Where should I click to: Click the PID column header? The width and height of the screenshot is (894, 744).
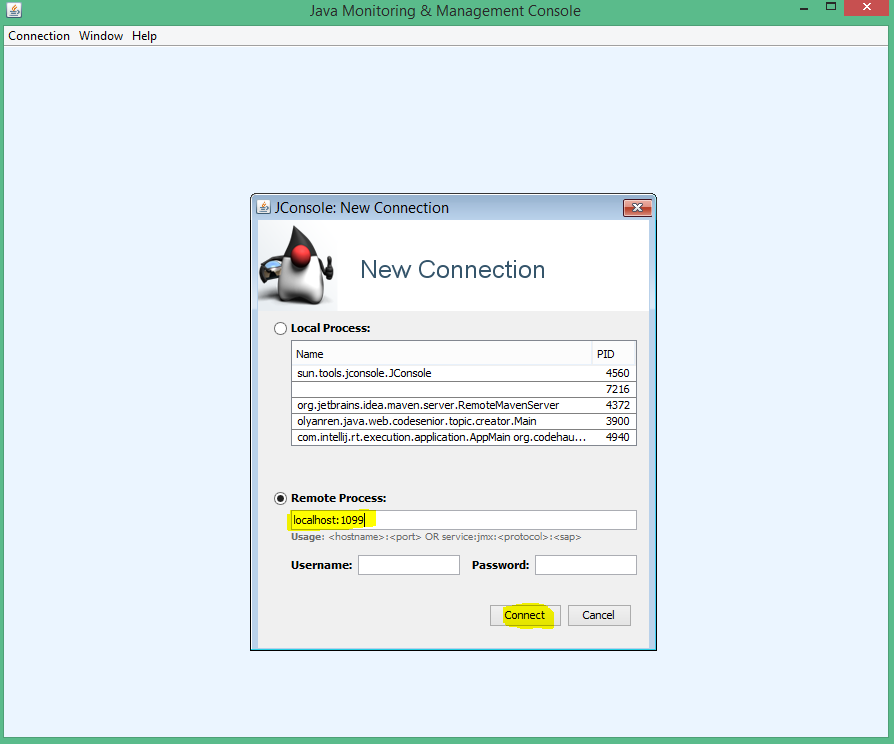[614, 354]
